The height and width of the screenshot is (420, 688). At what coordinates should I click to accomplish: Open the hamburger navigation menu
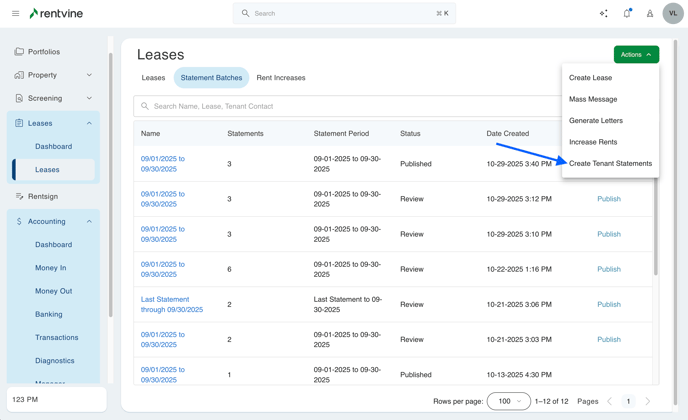point(15,14)
